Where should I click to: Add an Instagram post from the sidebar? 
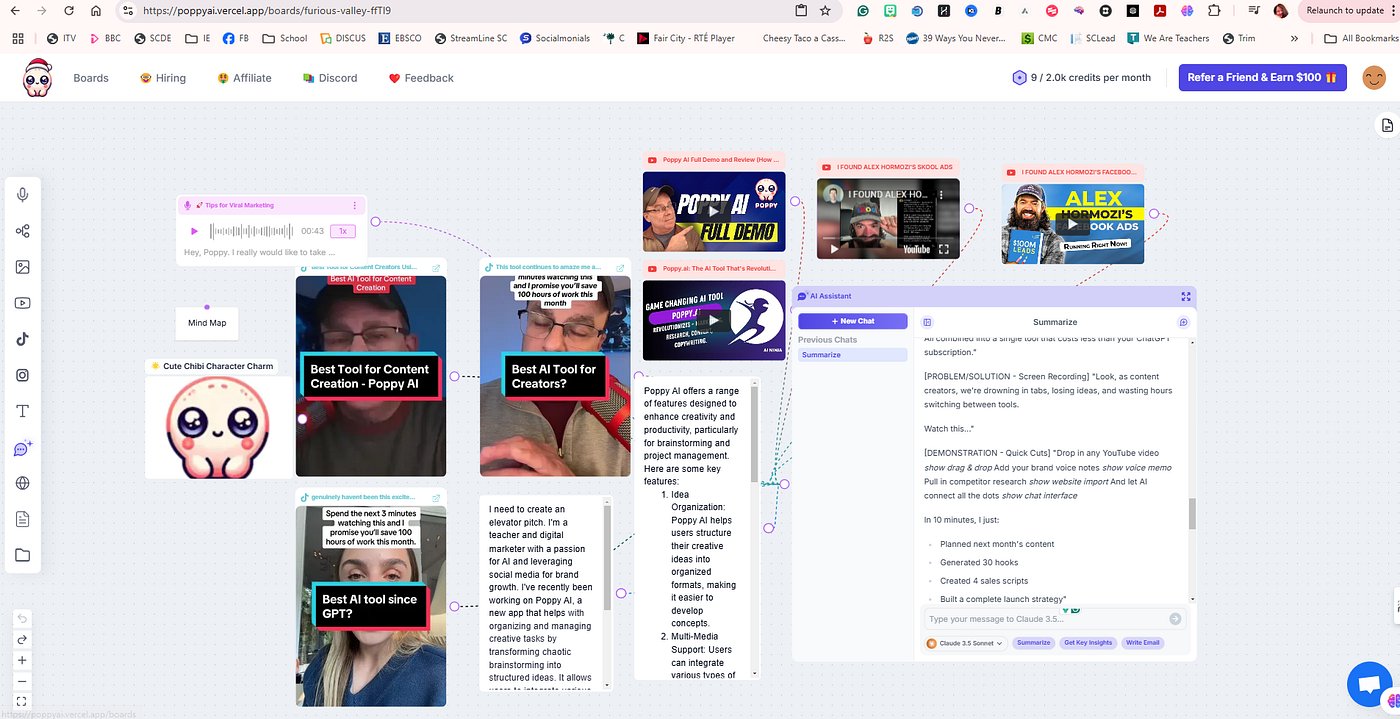pos(22,375)
